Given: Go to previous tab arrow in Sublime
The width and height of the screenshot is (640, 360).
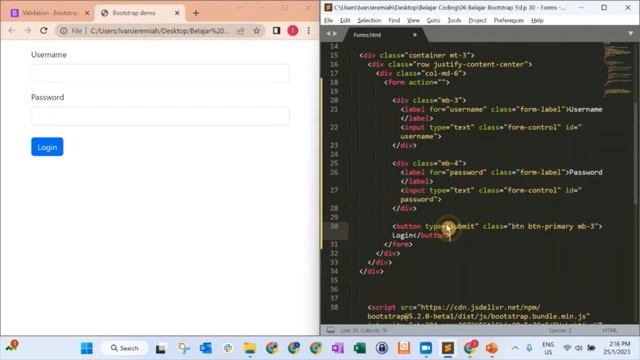Looking at the screenshot, I should tap(328, 34).
